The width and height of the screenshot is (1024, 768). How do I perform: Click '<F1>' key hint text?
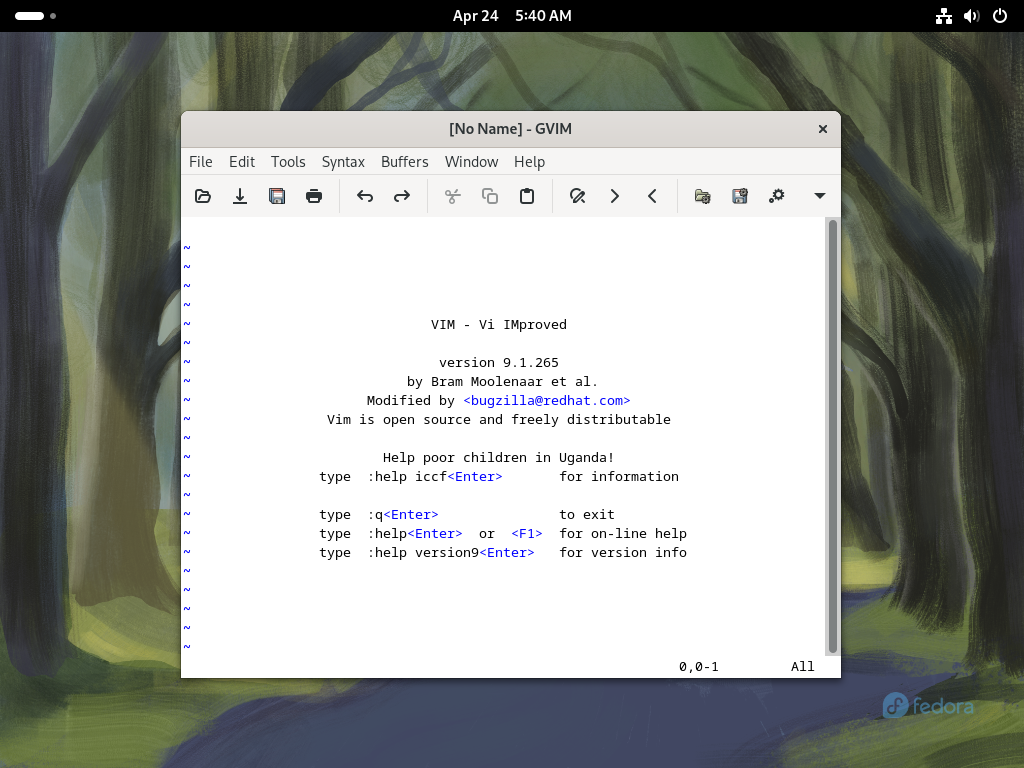(x=527, y=534)
